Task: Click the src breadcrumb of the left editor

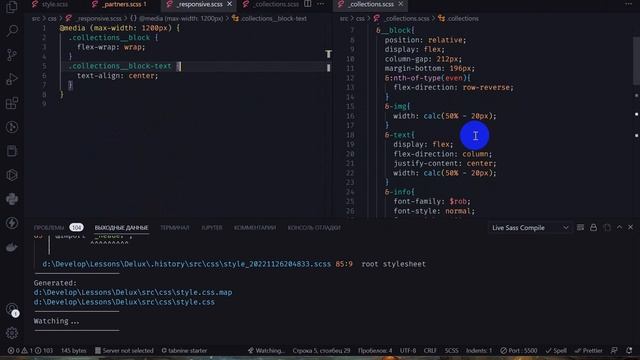Action: pos(36,18)
